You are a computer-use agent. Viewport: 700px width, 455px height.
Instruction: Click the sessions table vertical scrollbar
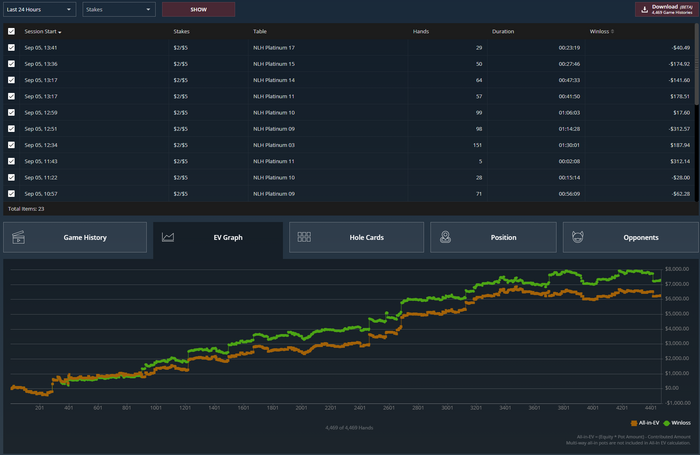[x=697, y=63]
